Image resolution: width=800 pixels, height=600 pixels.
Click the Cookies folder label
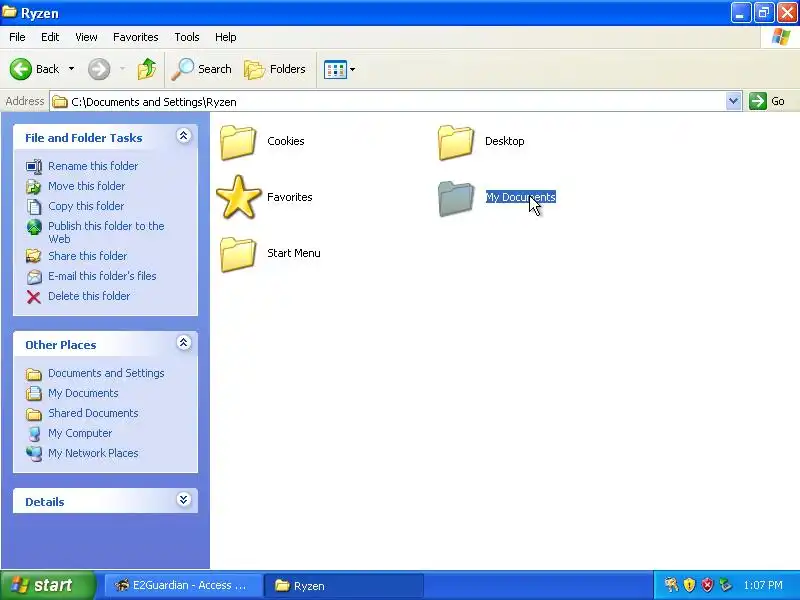(286, 141)
